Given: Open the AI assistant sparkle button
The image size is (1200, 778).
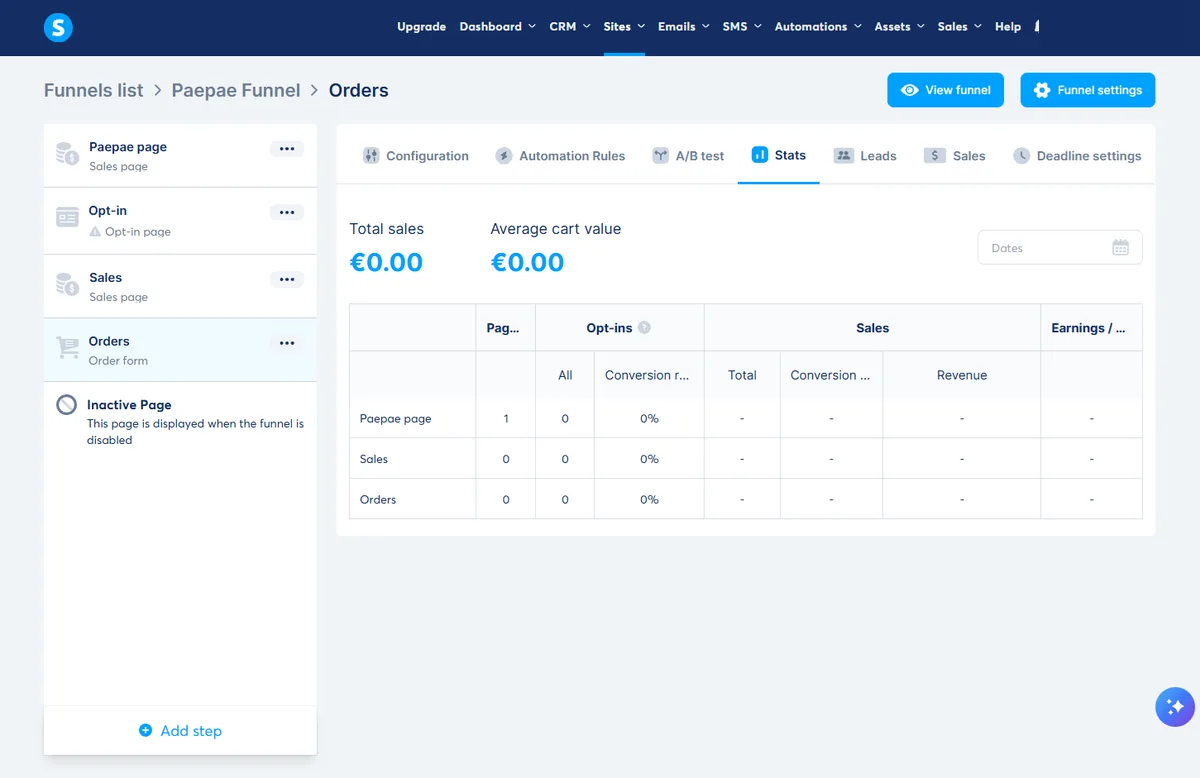Looking at the screenshot, I should coord(1175,707).
